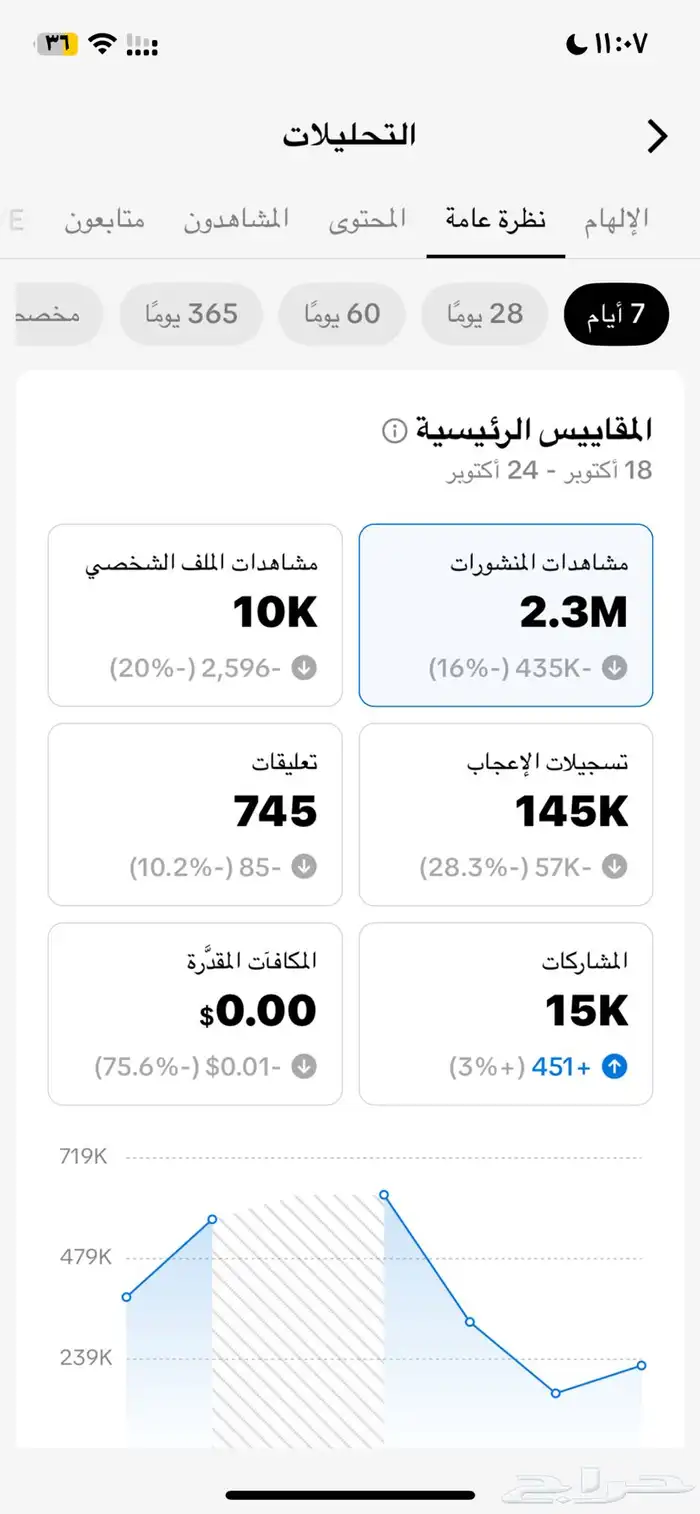Select the 365 يومًا time range

pos(190,314)
